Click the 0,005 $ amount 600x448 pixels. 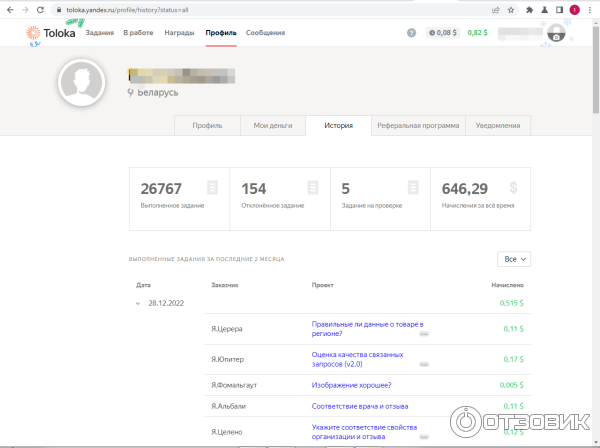pos(511,385)
